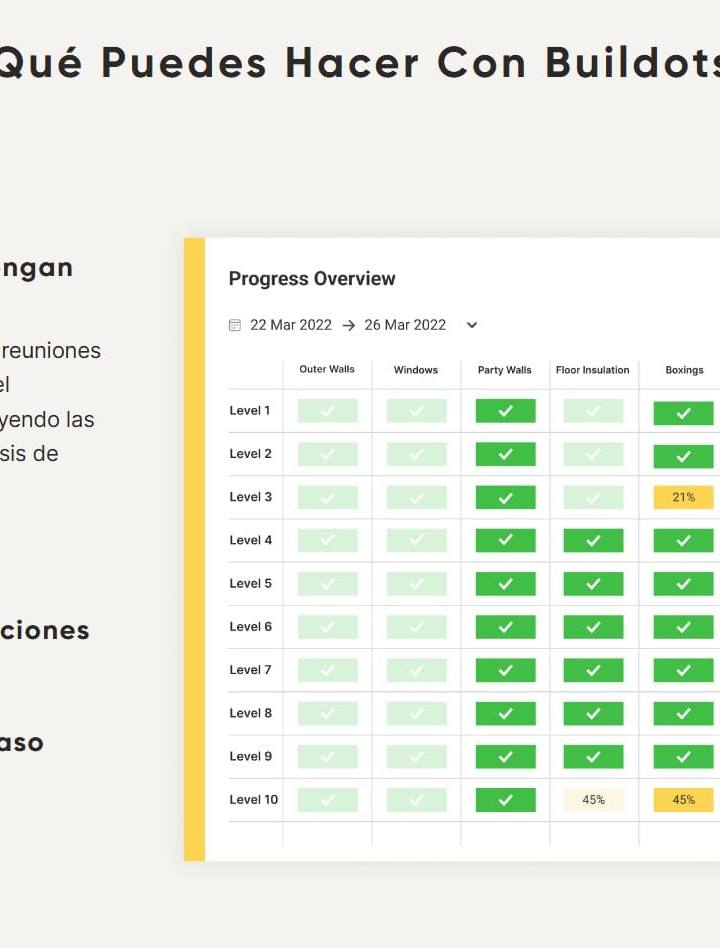Viewport: 720px width, 948px height.
Task: Click Level 8 Floor Insulation green check cell
Action: pyautogui.click(x=593, y=713)
